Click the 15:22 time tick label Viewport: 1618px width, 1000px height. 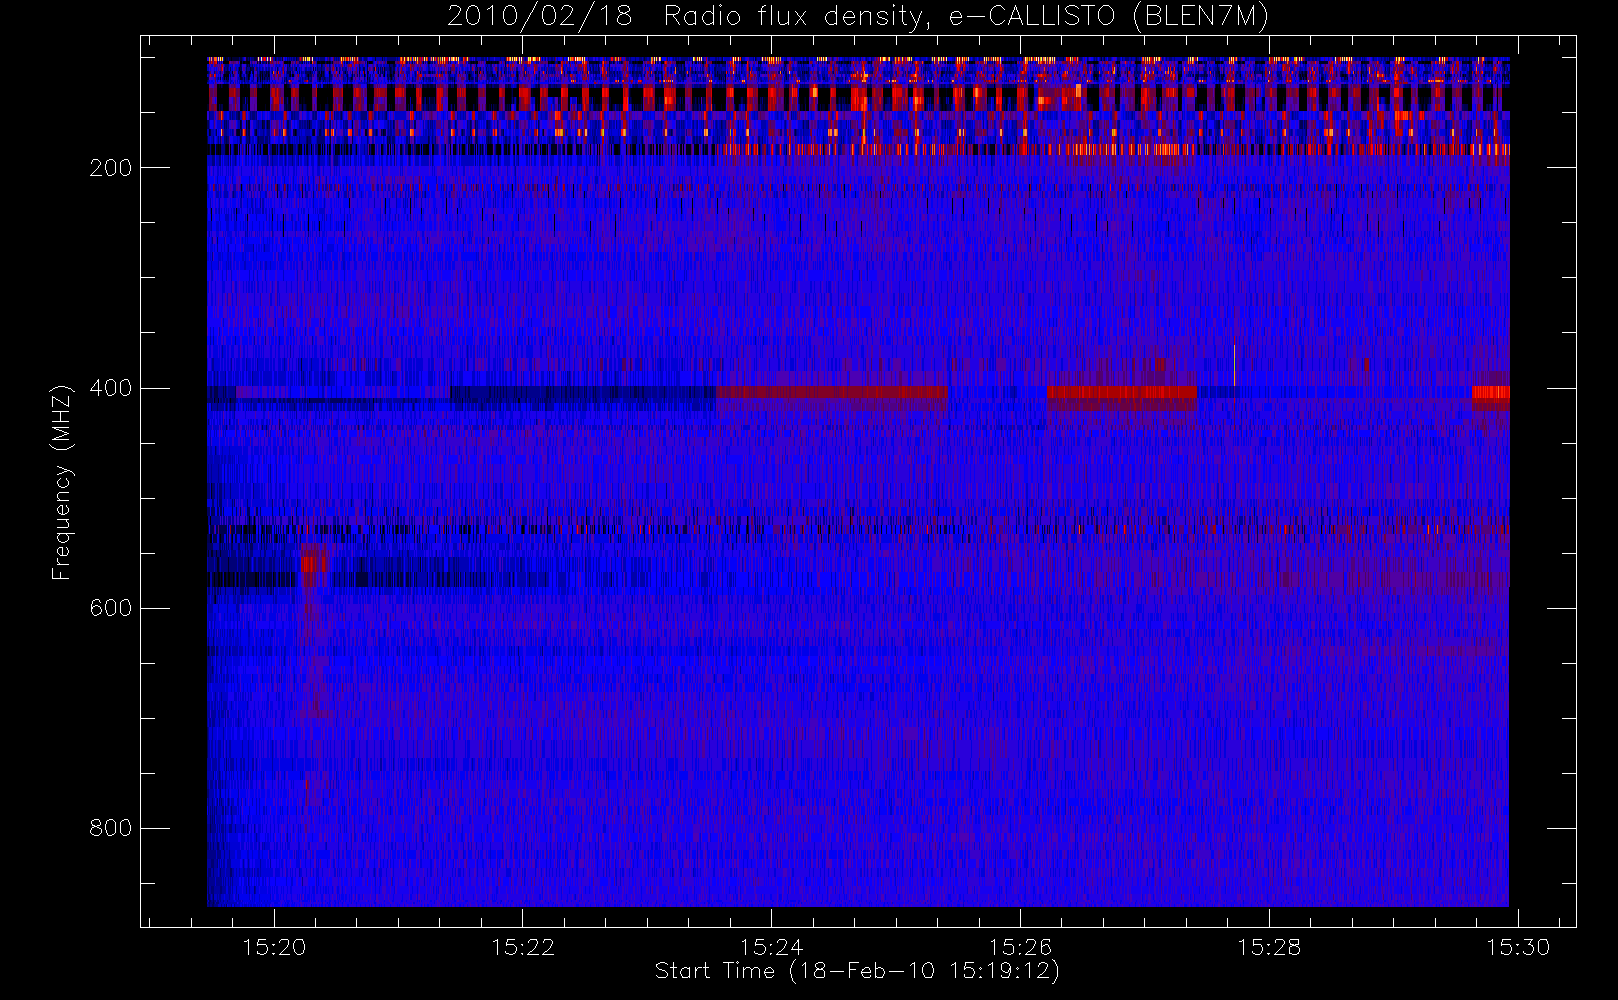pyautogui.click(x=523, y=947)
